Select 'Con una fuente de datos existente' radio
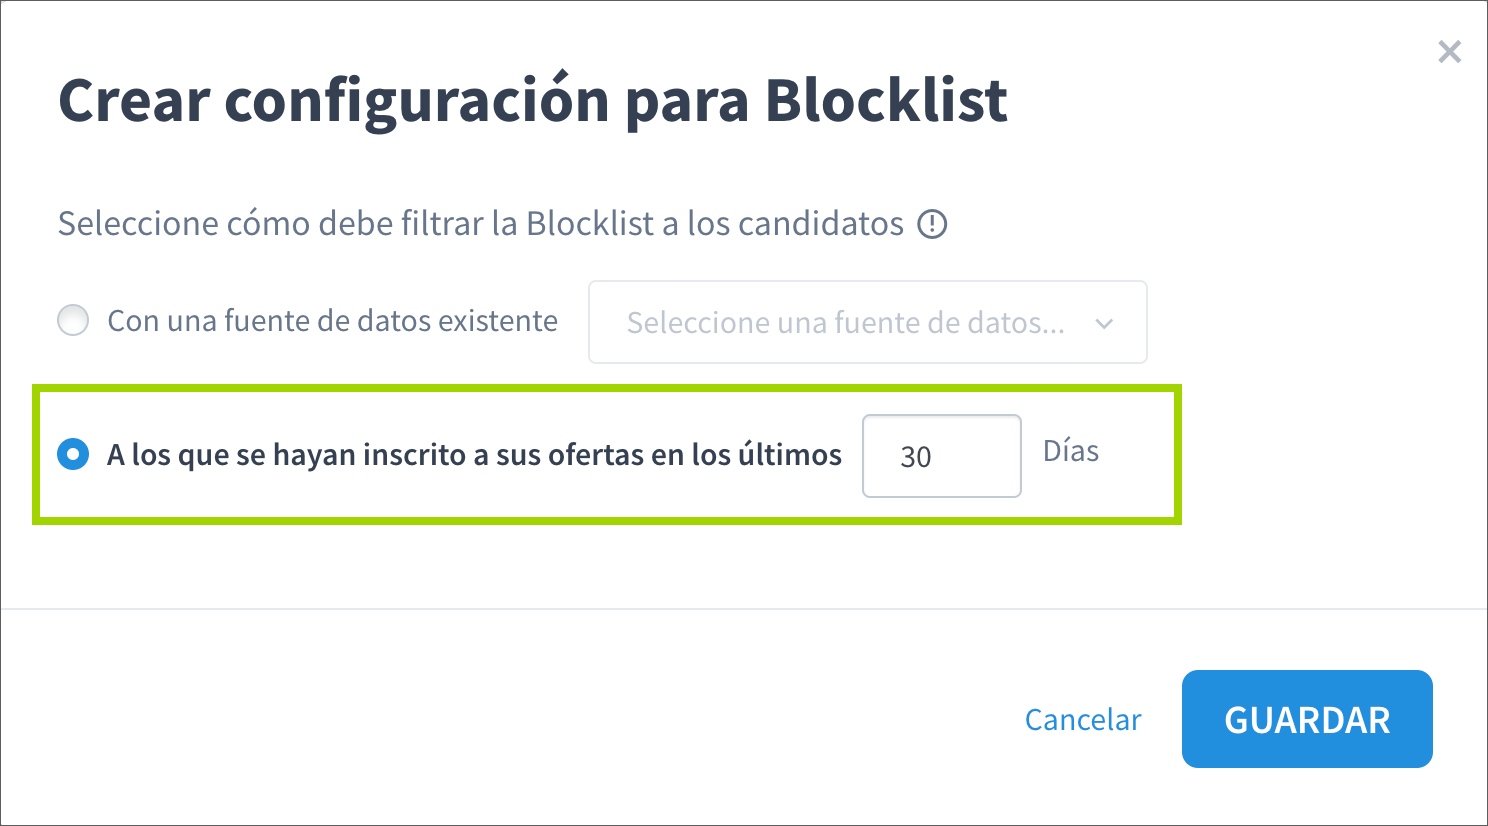Image resolution: width=1488 pixels, height=826 pixels. point(72,321)
